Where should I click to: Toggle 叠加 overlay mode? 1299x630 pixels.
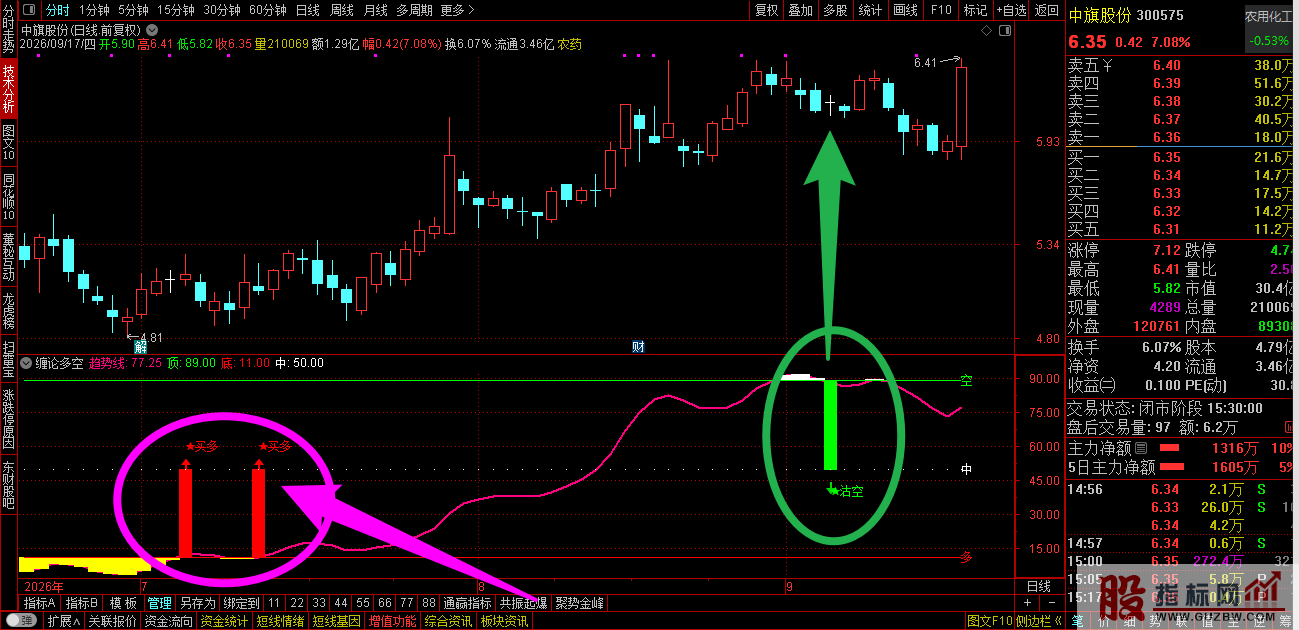(x=800, y=10)
